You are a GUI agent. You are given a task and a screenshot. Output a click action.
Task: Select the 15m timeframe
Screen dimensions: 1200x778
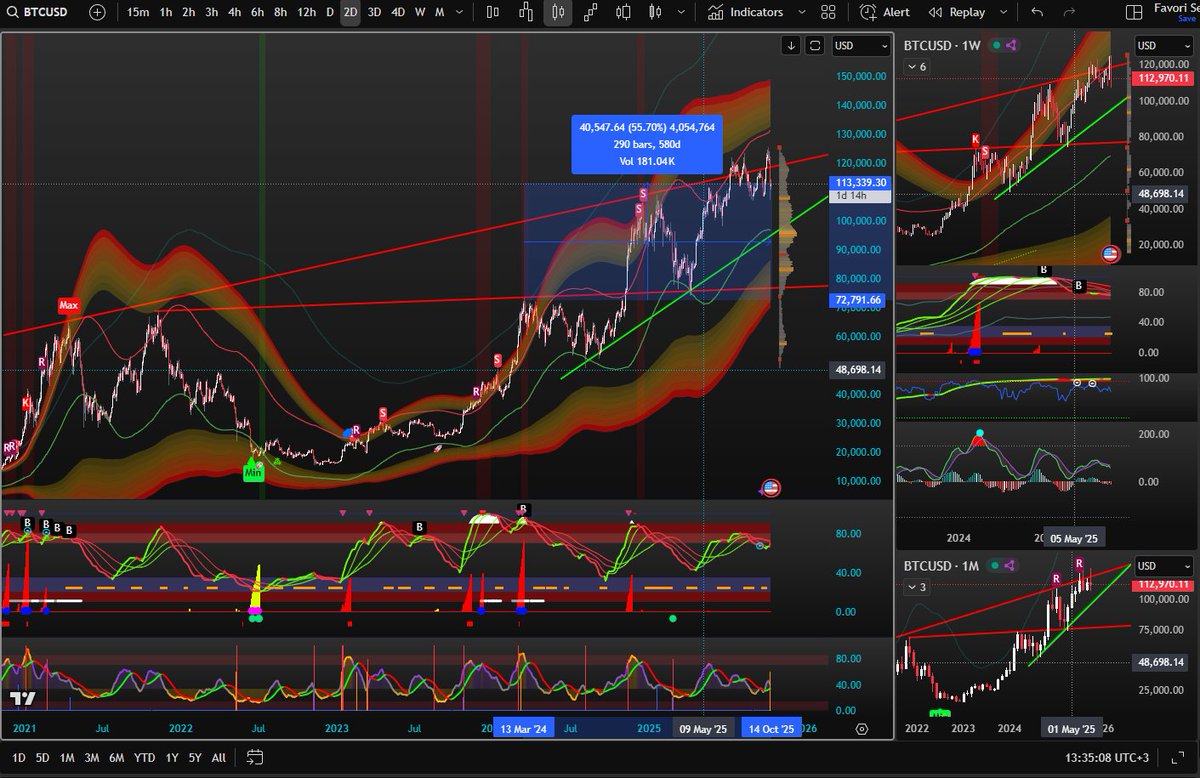[x=138, y=12]
